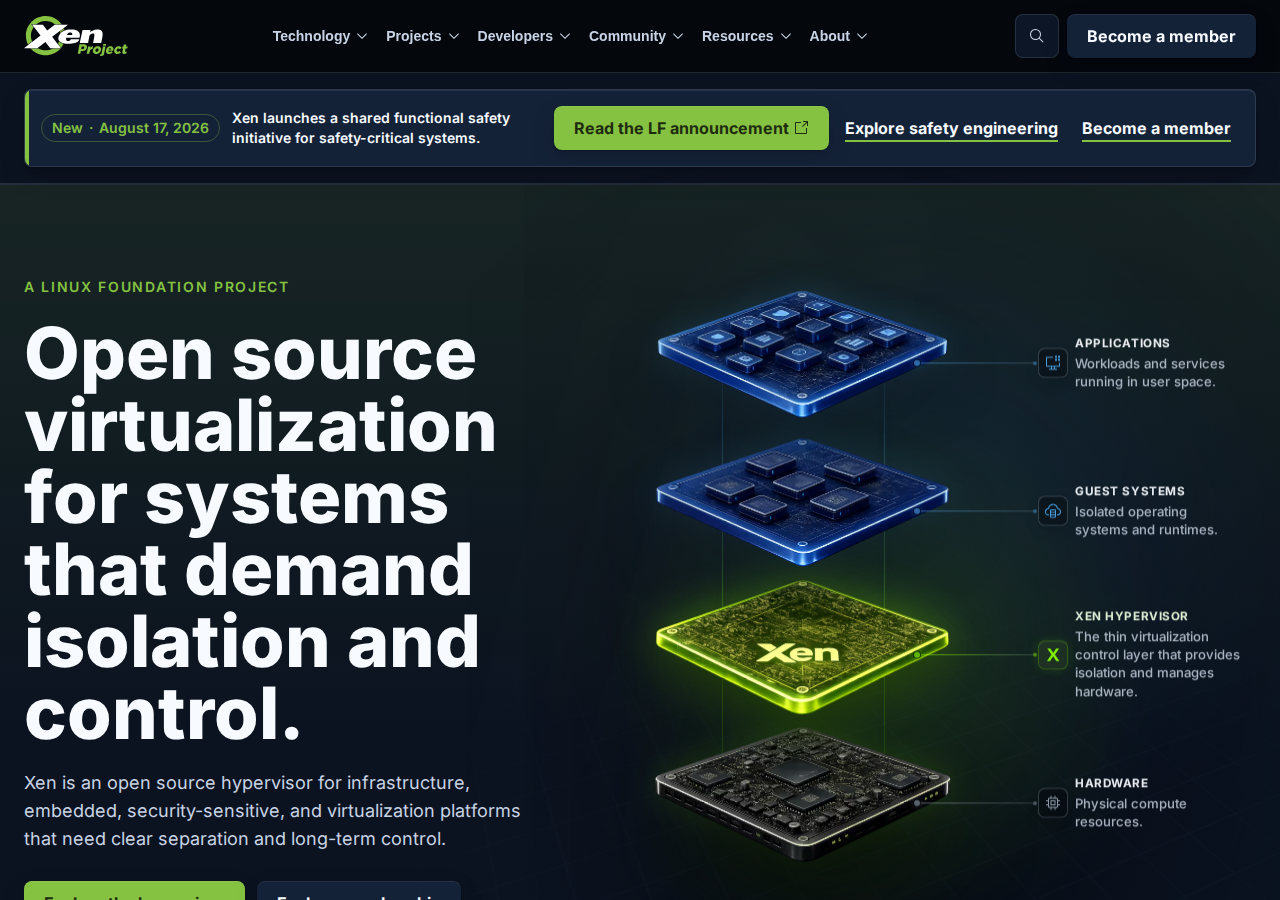Click the Physical compute resources description
1280x900 pixels.
pos(1131,813)
